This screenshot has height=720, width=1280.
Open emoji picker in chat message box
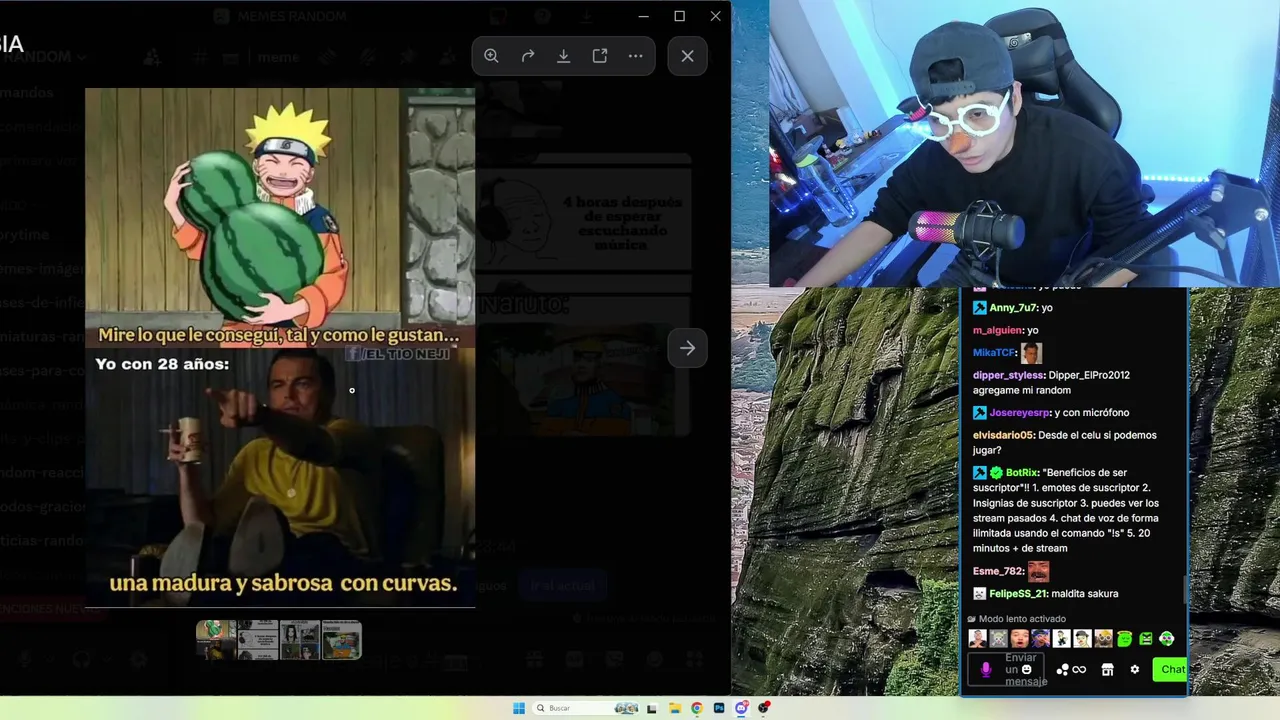(x=1026, y=669)
